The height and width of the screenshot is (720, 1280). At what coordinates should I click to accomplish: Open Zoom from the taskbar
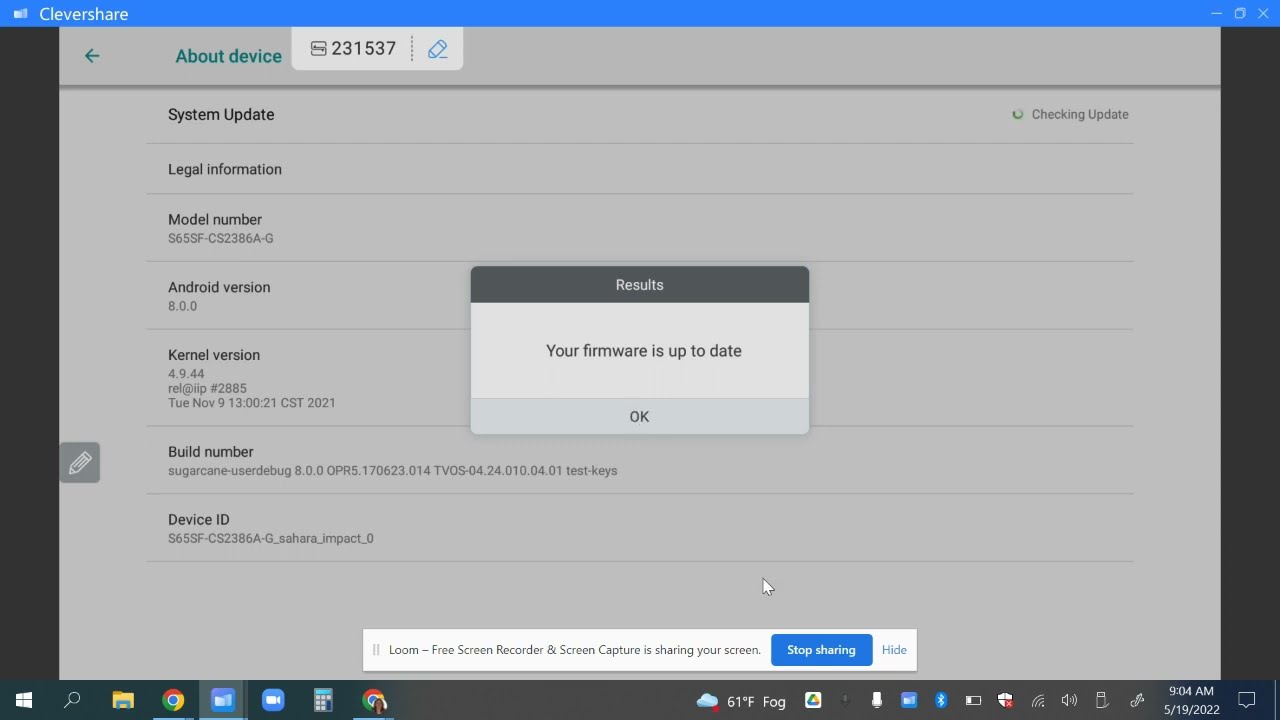(x=273, y=700)
